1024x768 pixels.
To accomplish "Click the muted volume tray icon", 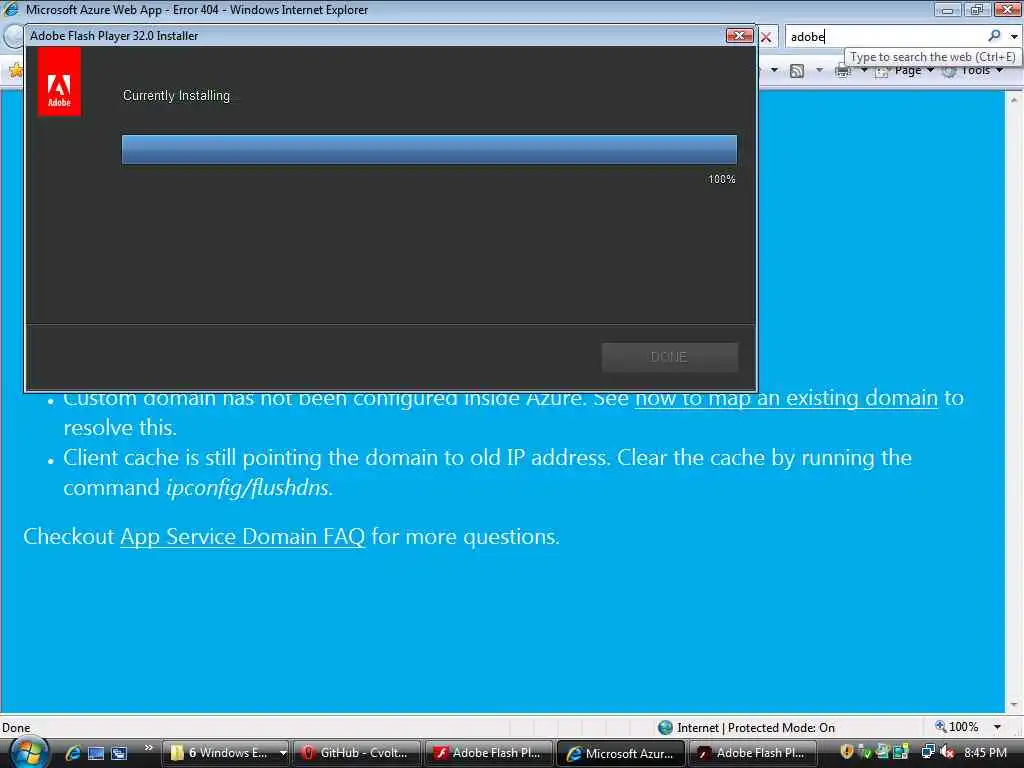I will click(947, 752).
